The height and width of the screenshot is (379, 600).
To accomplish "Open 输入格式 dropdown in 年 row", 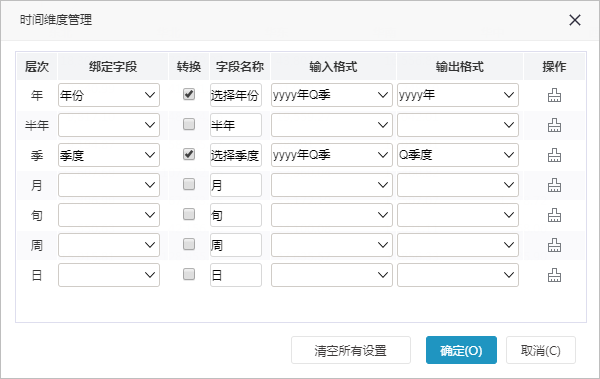I will point(332,95).
